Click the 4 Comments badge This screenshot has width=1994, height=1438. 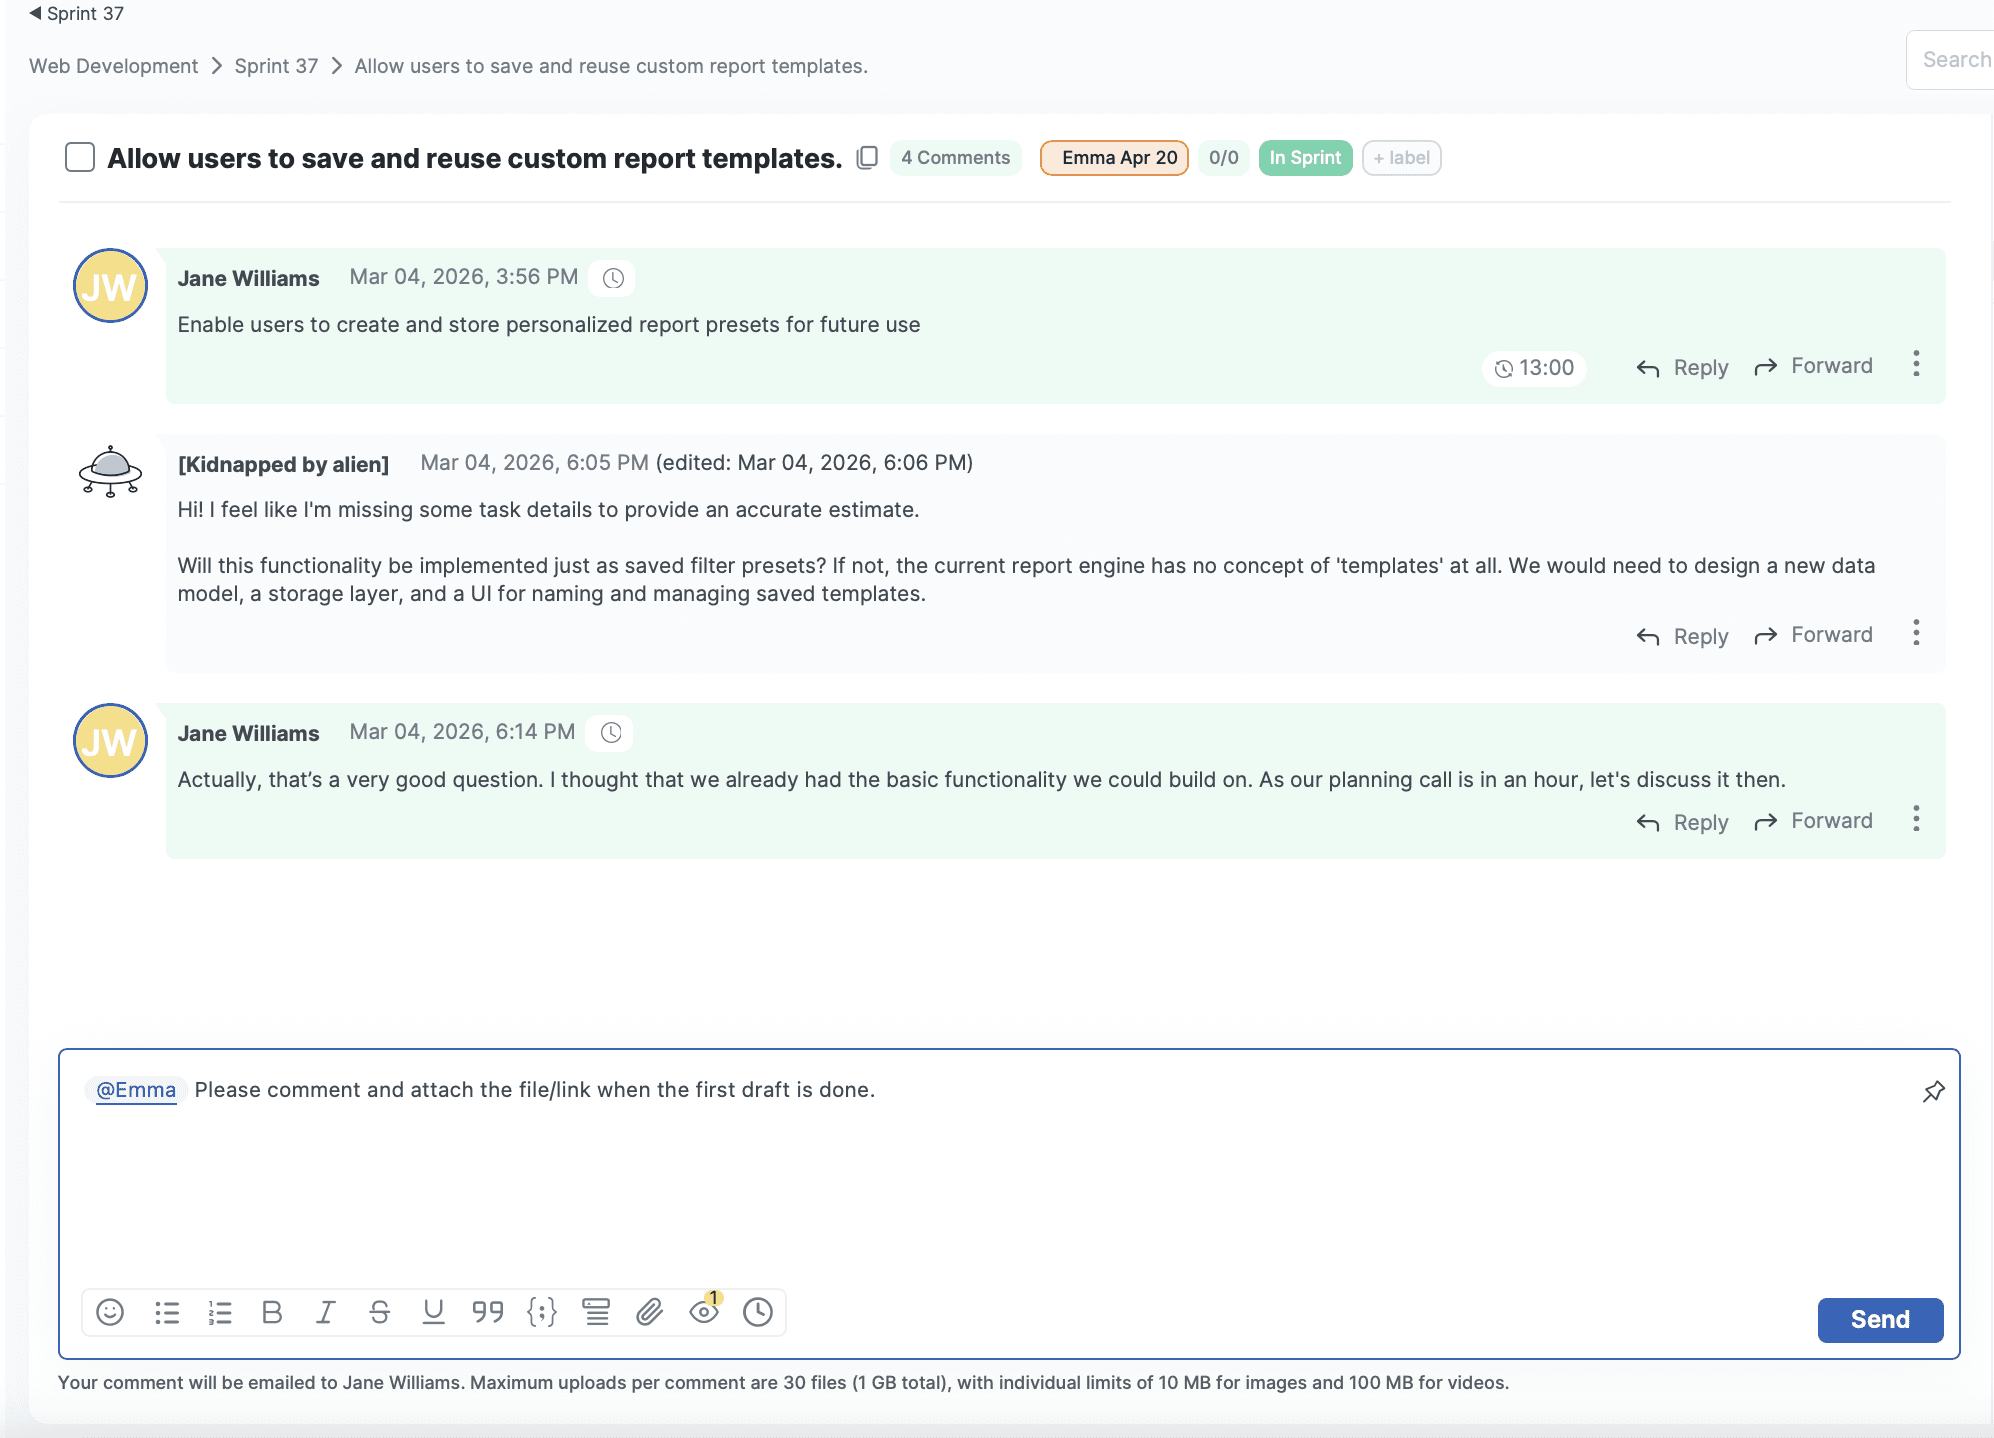[x=955, y=158]
